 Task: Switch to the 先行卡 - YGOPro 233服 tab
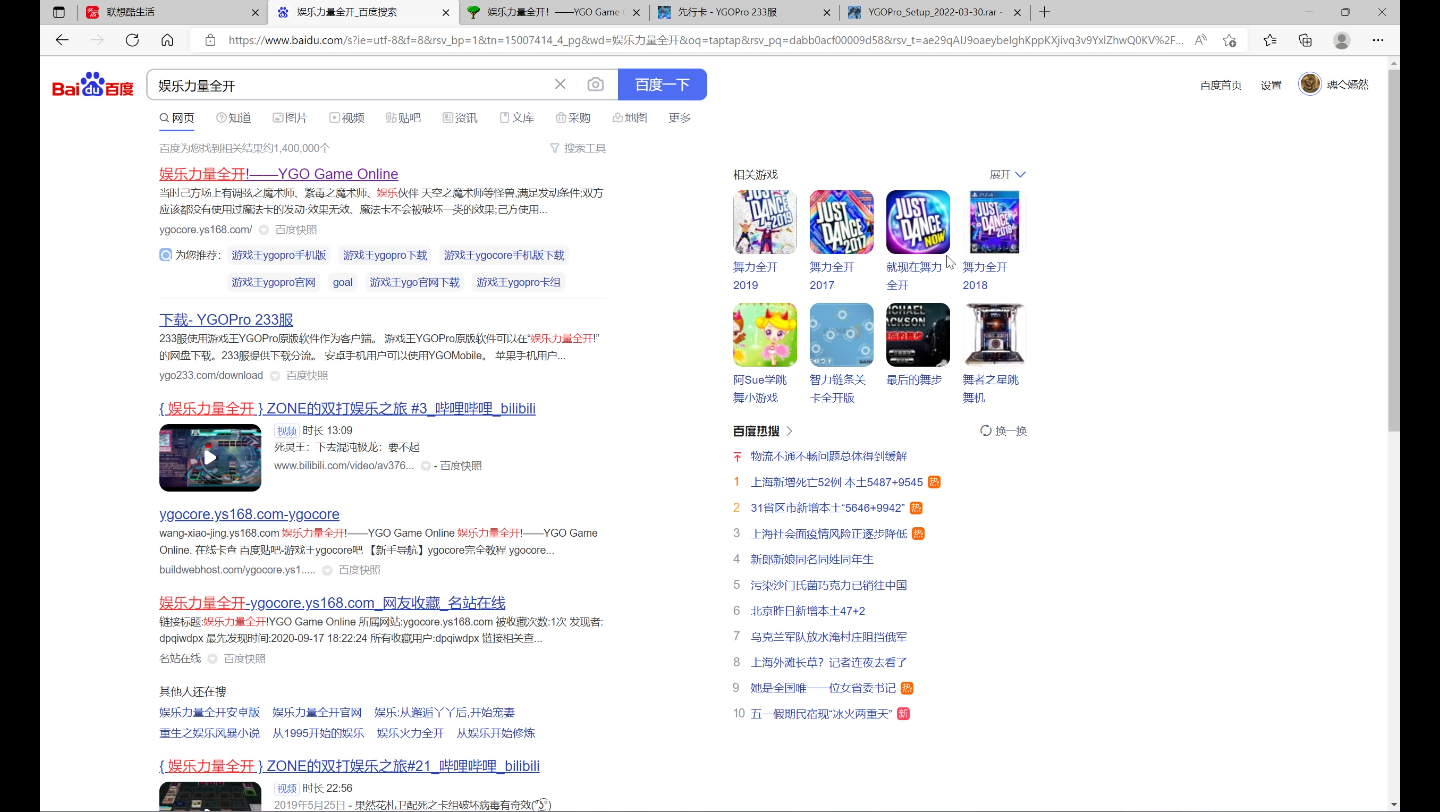[x=745, y=12]
